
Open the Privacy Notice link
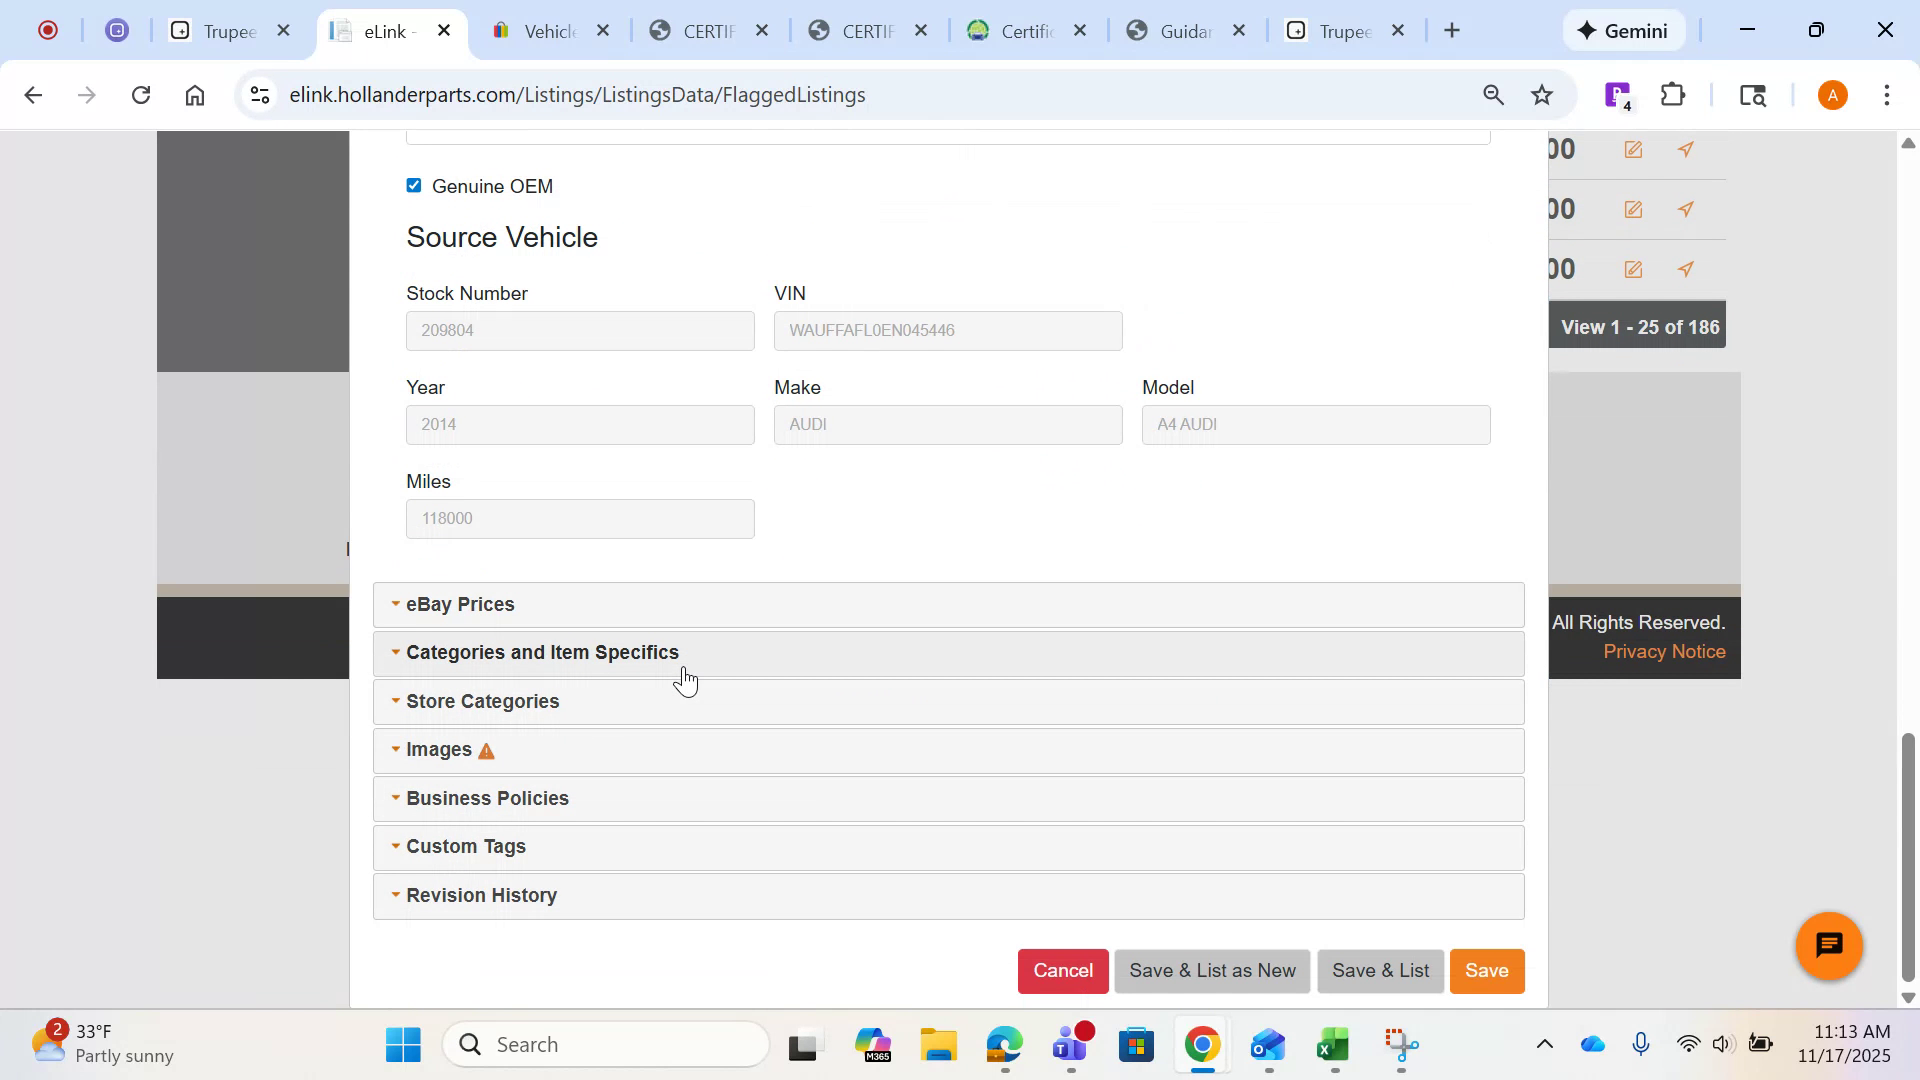click(1664, 651)
